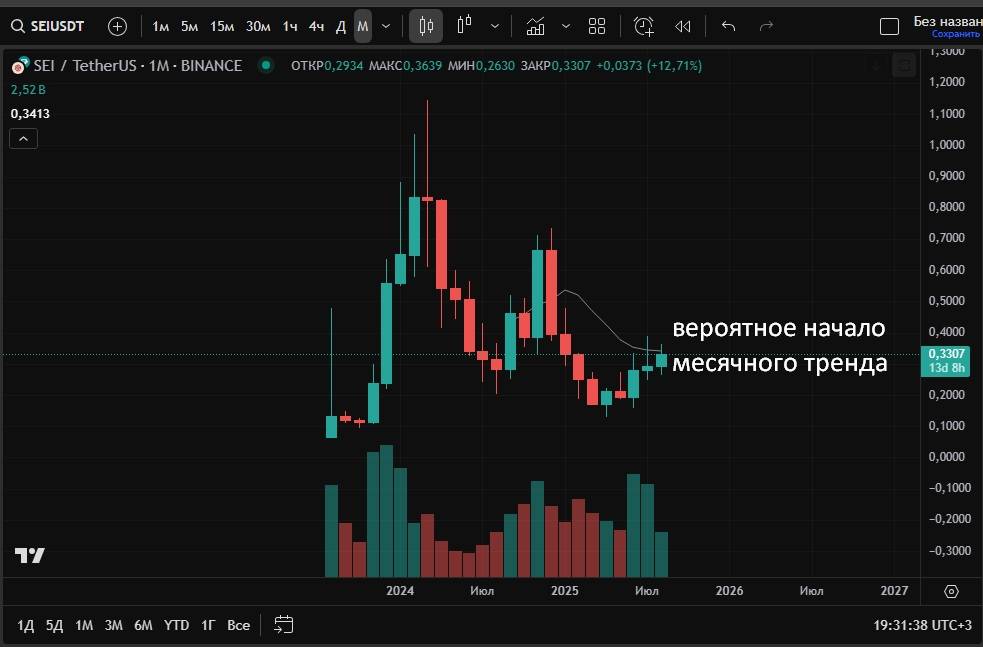The height and width of the screenshot is (647, 983).
Task: Toggle the green market status dot
Action: [x=265, y=66]
